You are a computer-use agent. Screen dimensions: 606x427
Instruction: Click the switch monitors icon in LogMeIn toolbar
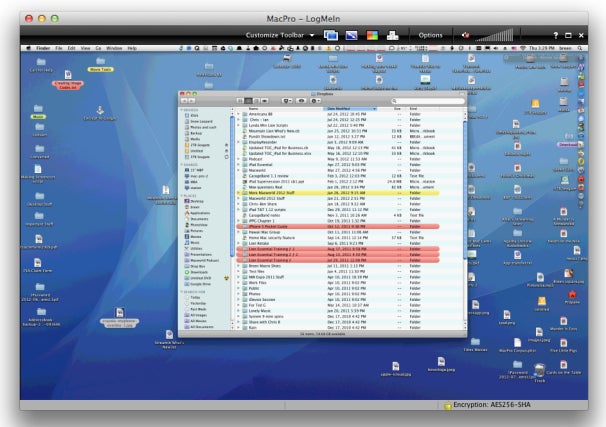point(330,35)
